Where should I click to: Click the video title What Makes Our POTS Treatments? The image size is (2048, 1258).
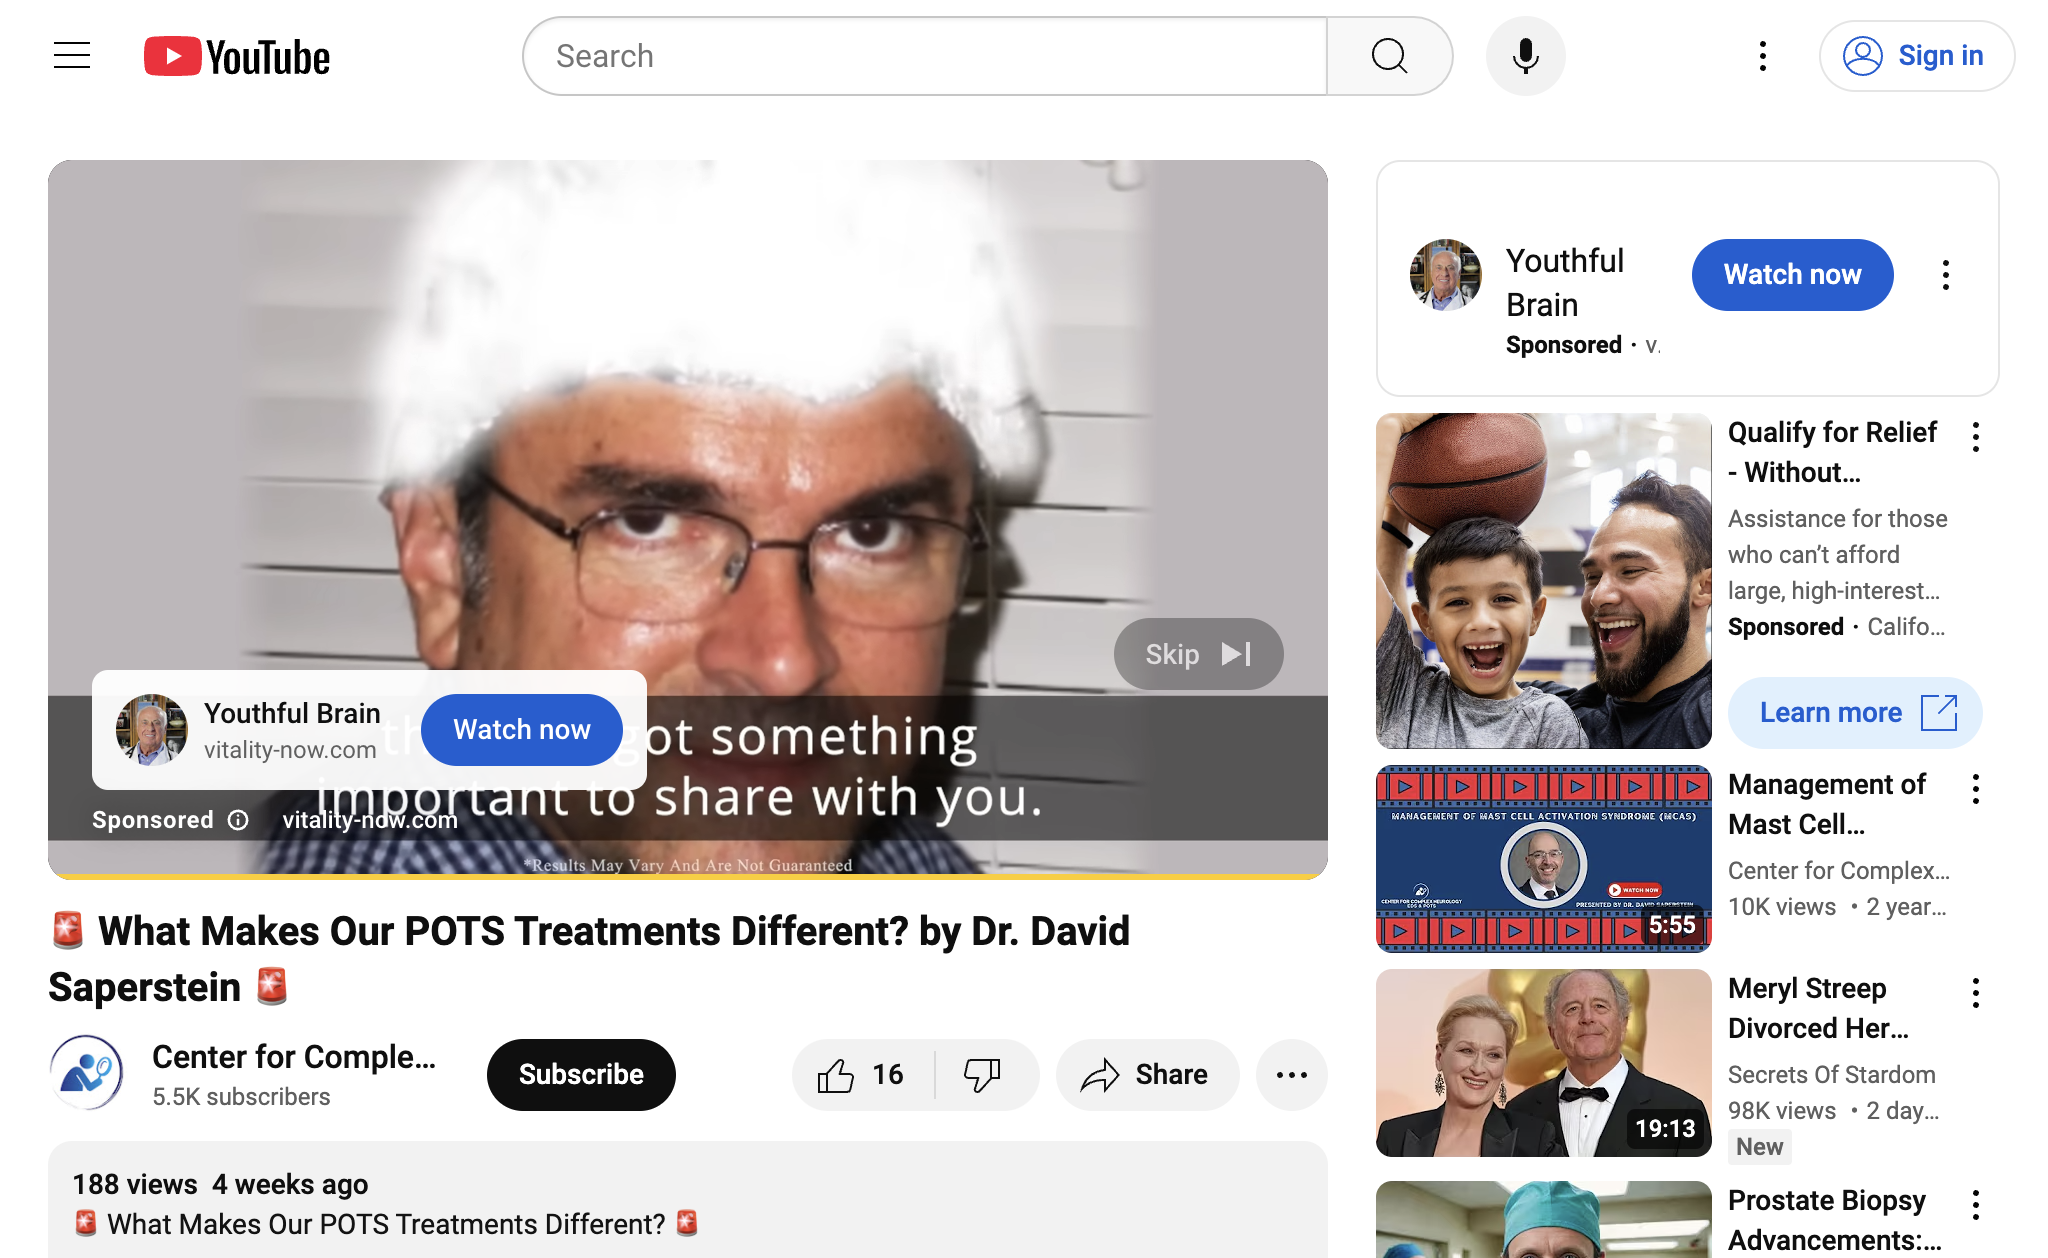pos(590,959)
